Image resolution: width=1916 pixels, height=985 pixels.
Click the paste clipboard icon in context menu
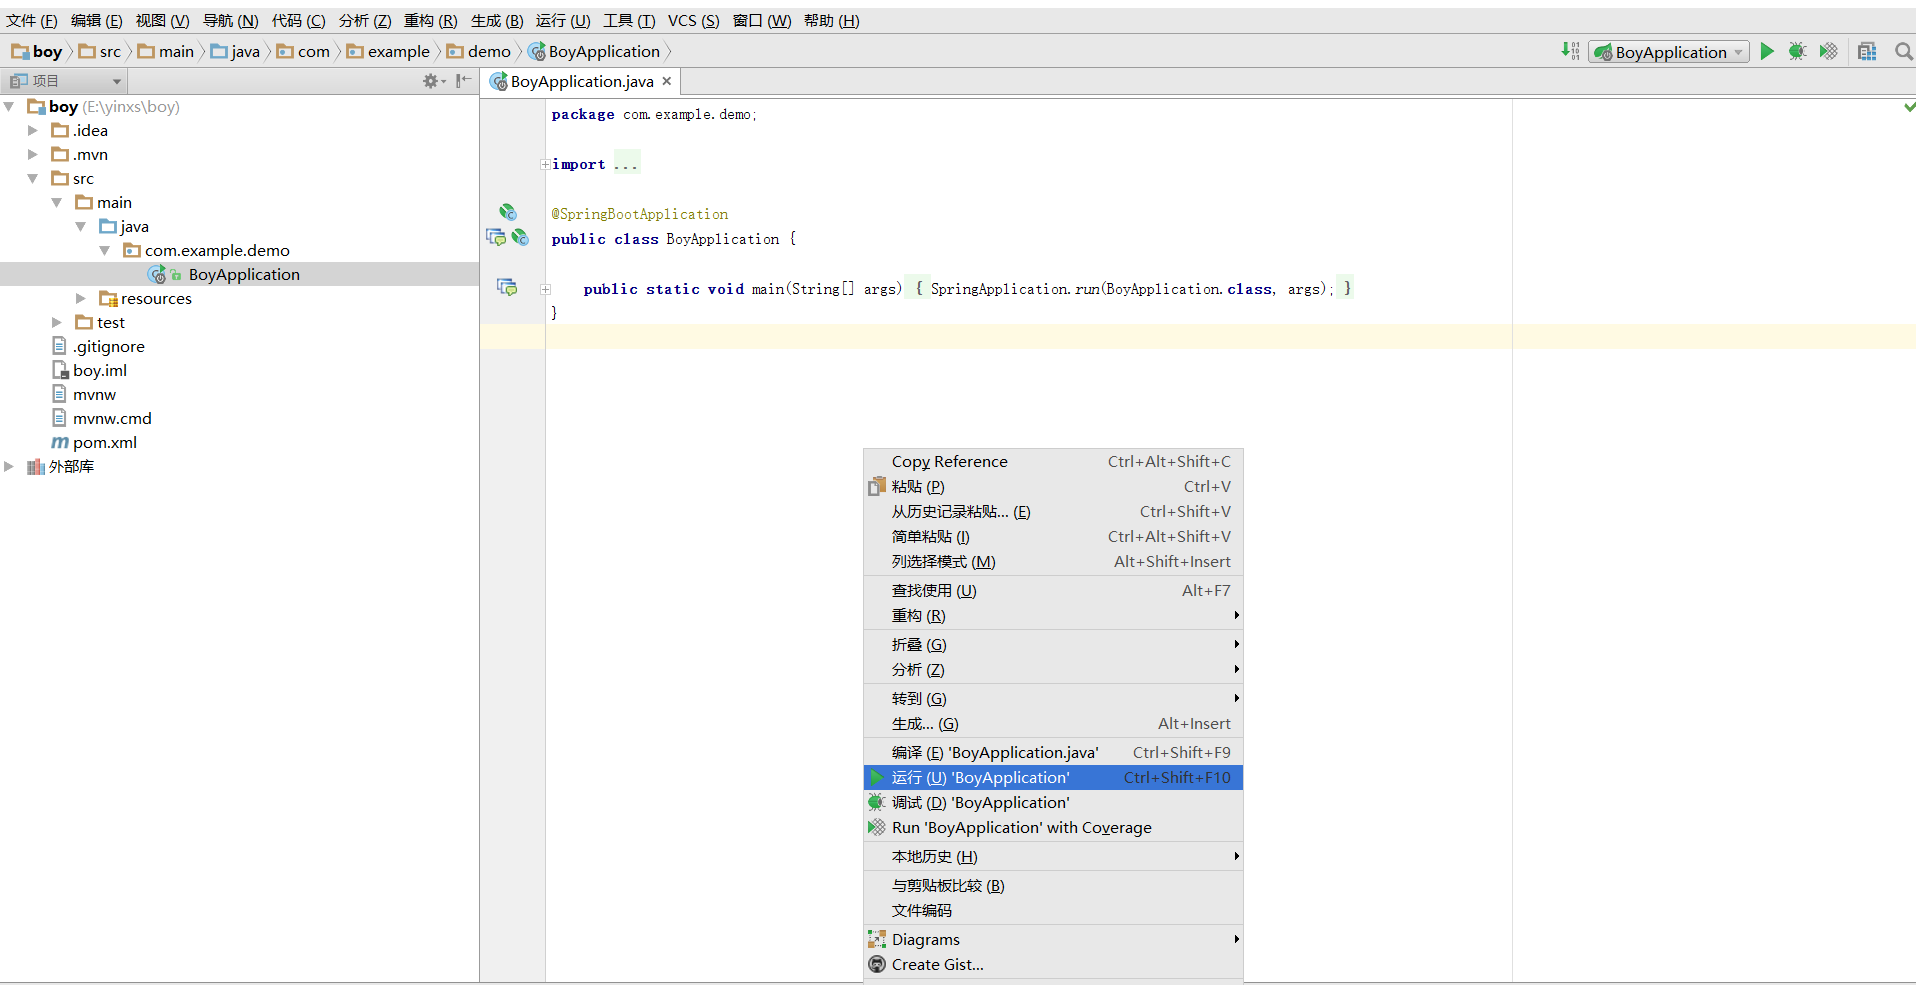877,486
